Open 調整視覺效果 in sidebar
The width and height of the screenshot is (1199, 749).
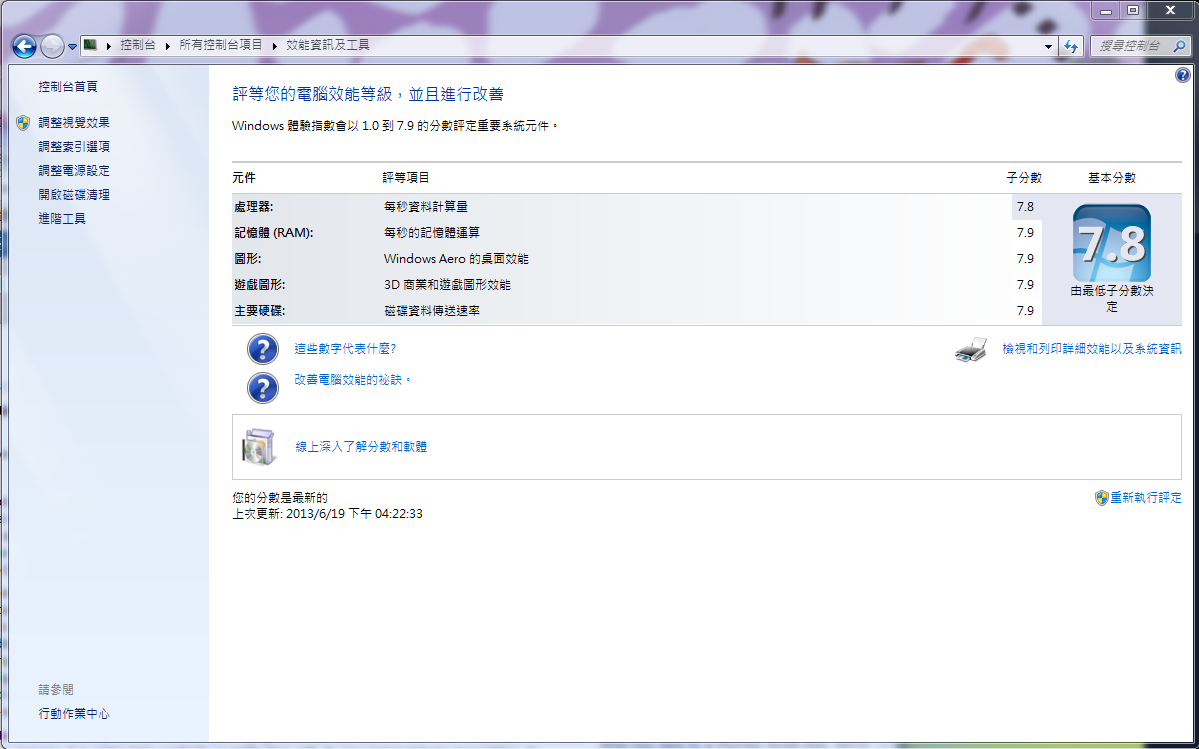pos(74,122)
